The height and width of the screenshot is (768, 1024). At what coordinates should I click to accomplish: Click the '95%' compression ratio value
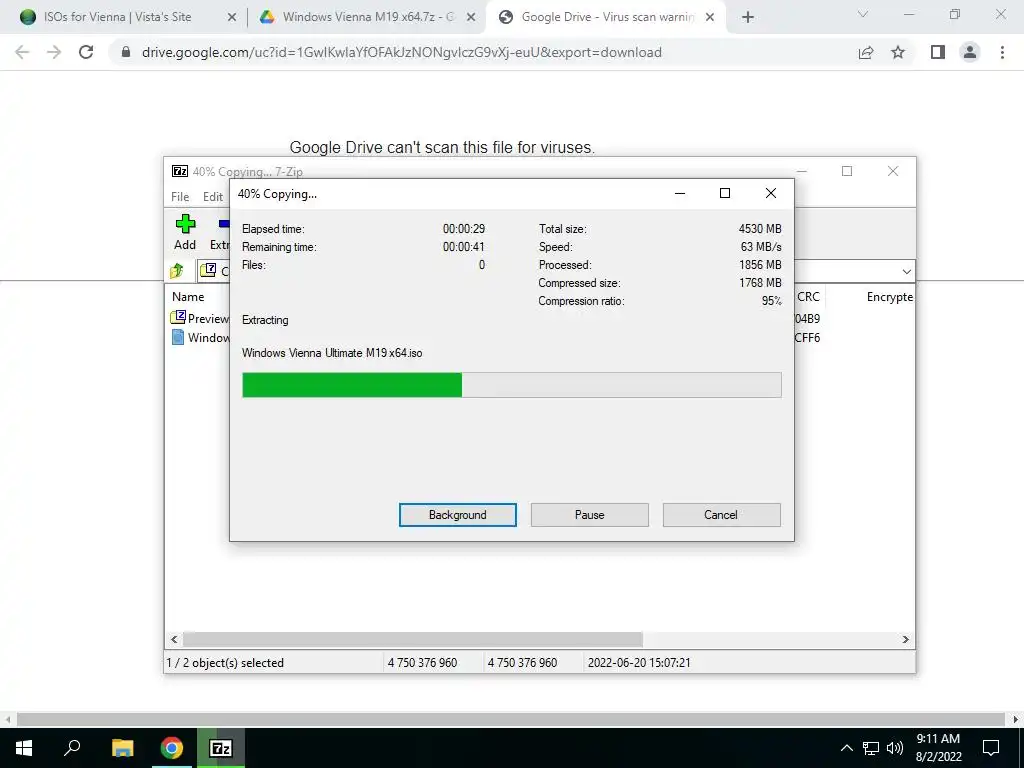click(772, 301)
